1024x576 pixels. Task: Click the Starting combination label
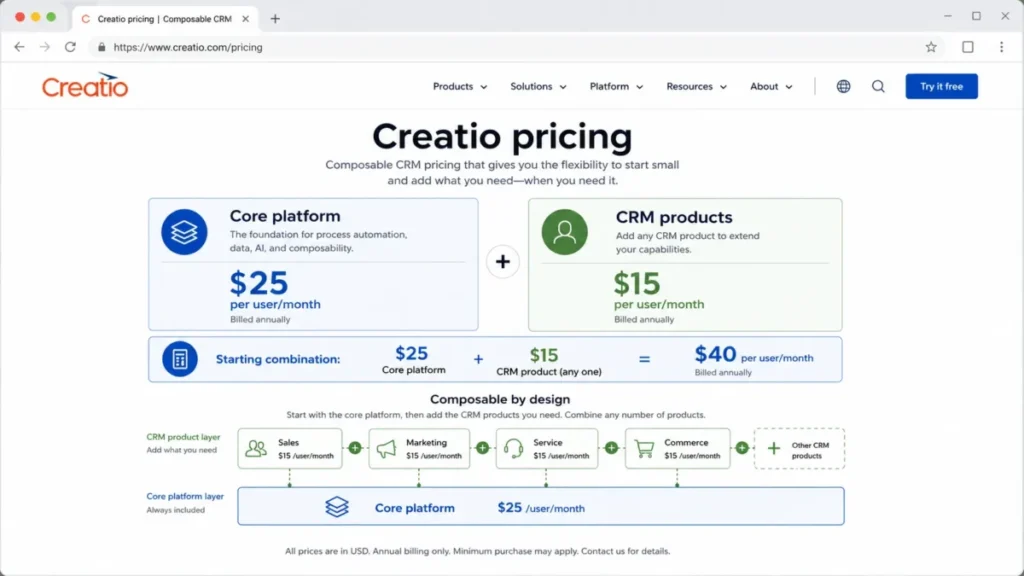(278, 359)
